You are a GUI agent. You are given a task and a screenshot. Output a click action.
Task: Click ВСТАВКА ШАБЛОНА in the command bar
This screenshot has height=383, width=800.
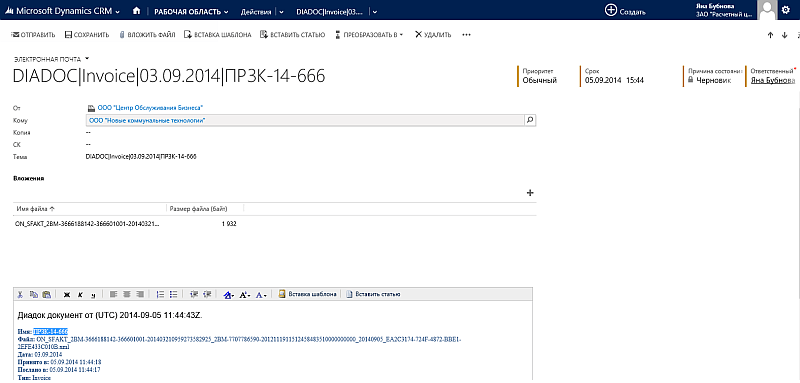click(217, 35)
